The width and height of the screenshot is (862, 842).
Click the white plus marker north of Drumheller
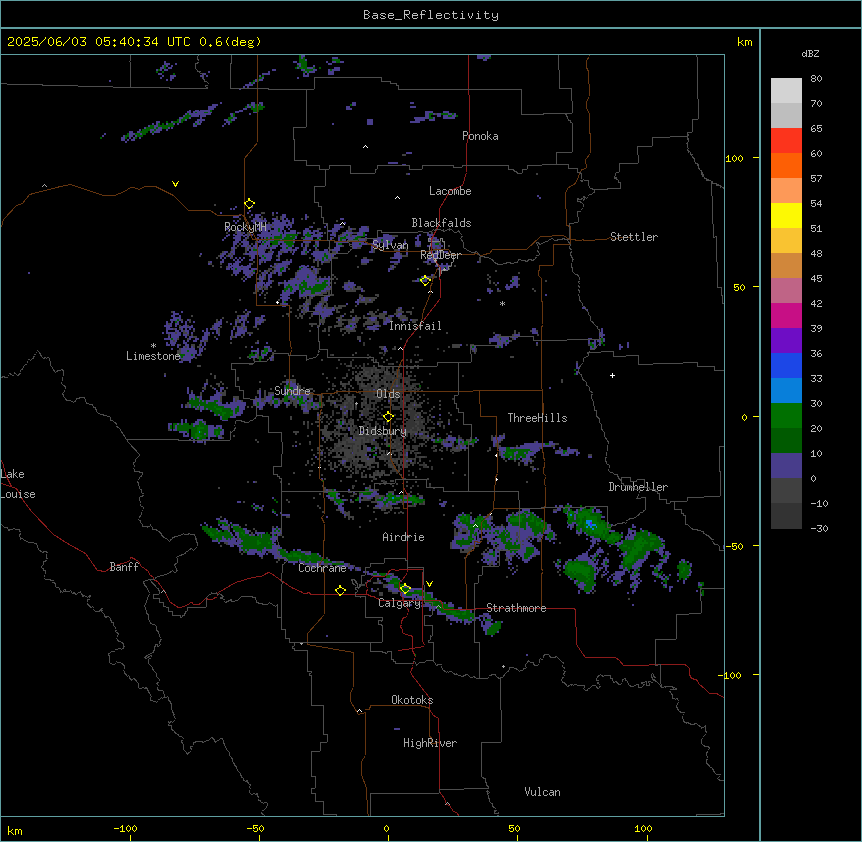[612, 375]
